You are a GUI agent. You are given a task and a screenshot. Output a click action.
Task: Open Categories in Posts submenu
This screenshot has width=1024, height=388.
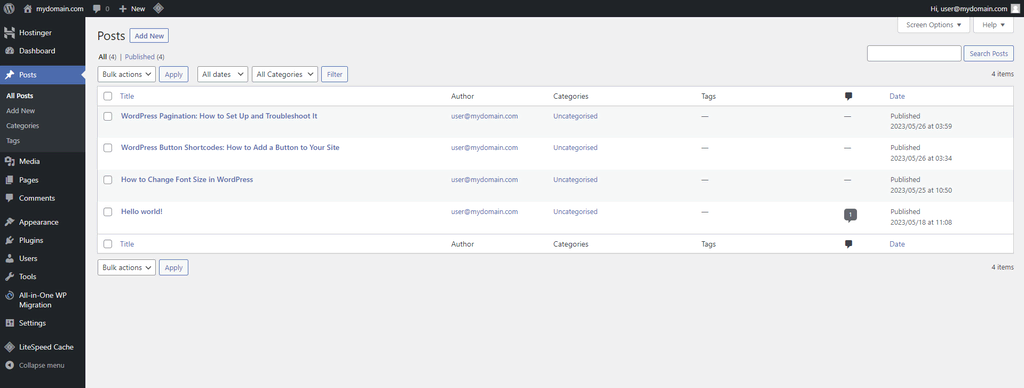[23, 126]
